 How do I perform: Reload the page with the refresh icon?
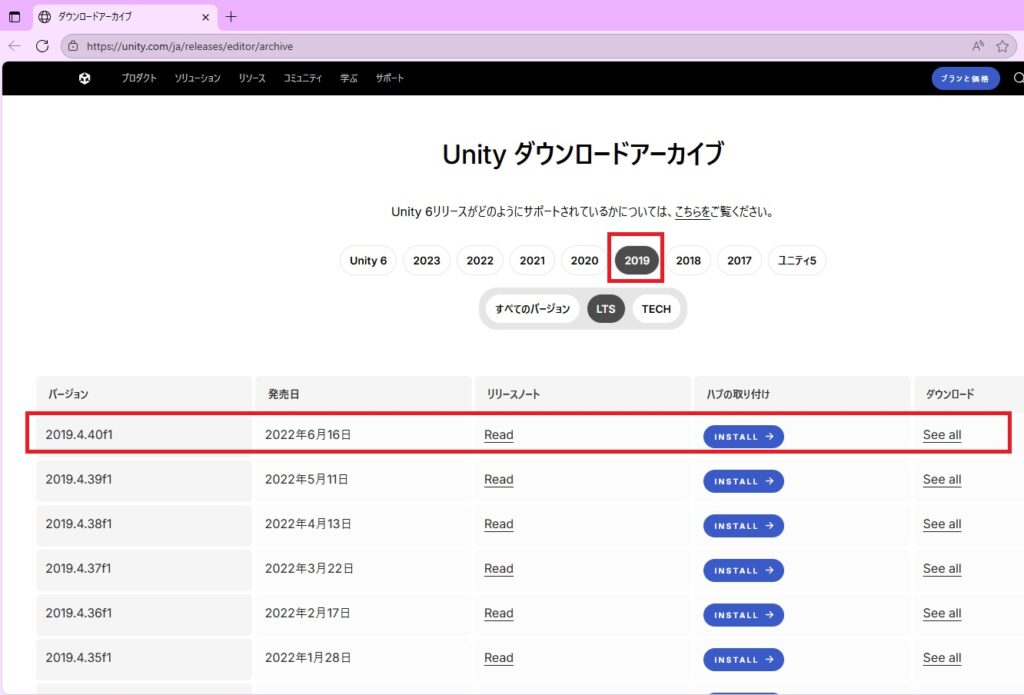coord(42,46)
